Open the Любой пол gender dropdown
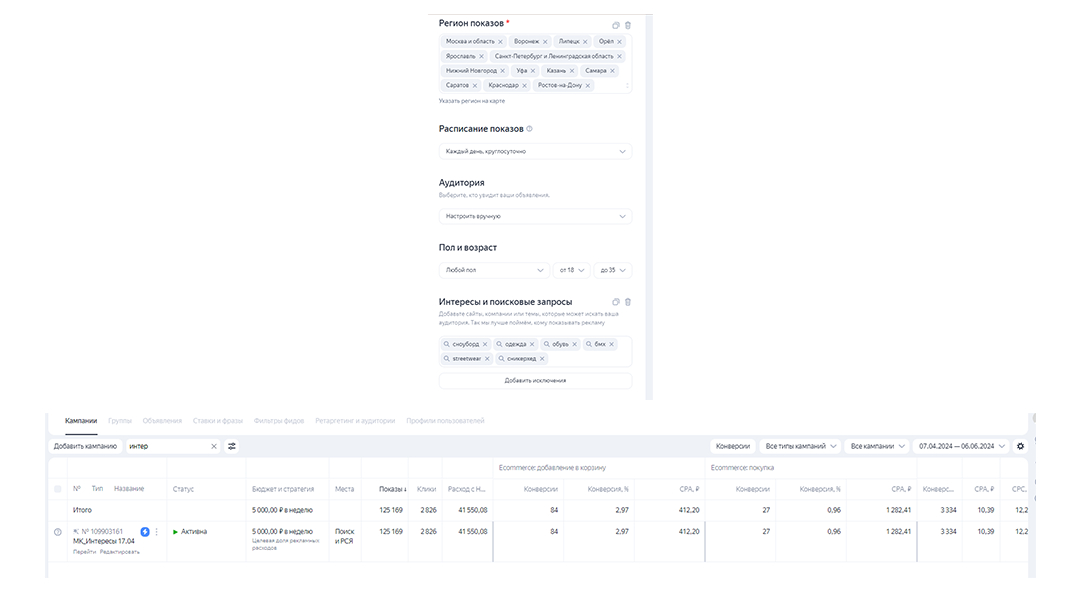 (x=494, y=270)
